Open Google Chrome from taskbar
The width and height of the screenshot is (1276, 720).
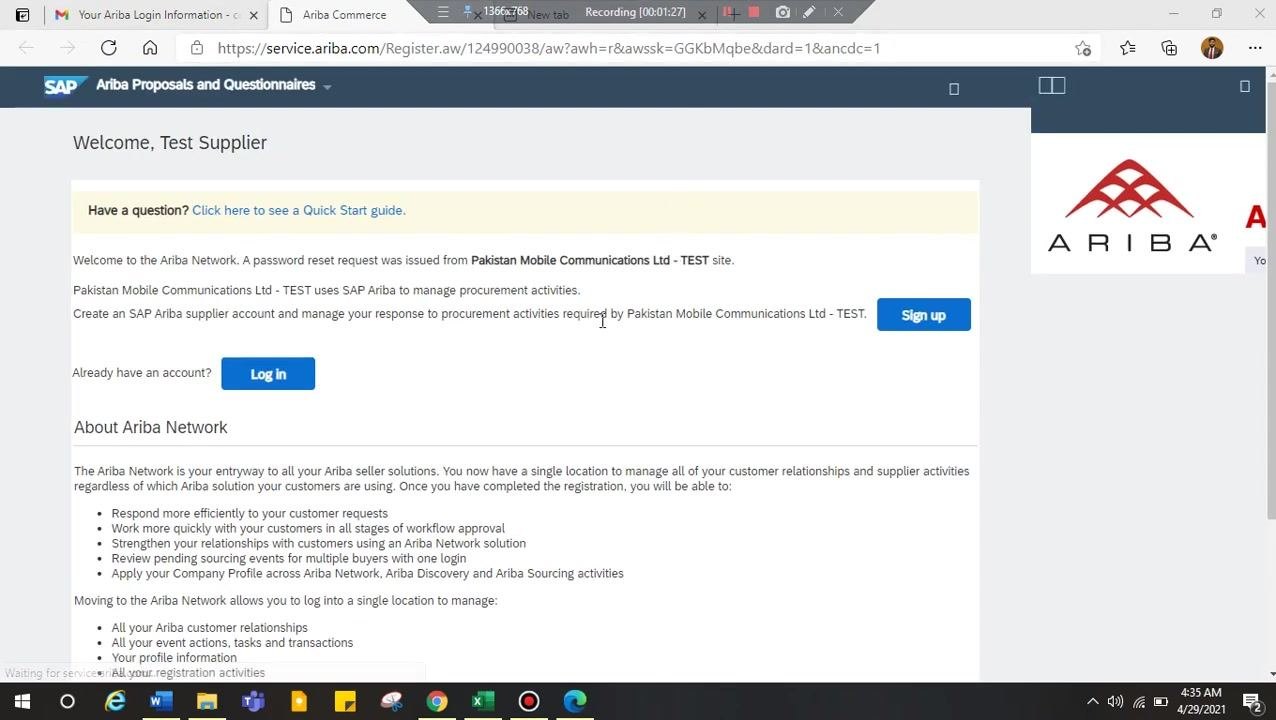tap(437, 701)
